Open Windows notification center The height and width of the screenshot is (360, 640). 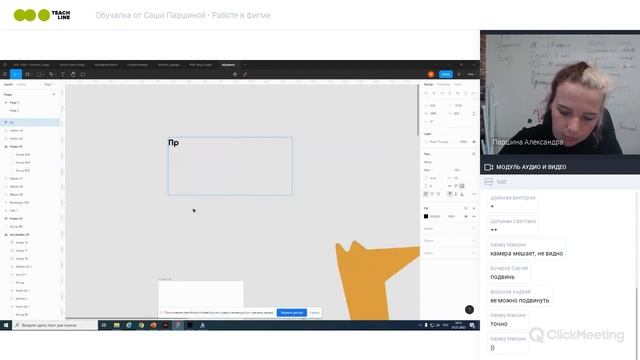(x=472, y=325)
